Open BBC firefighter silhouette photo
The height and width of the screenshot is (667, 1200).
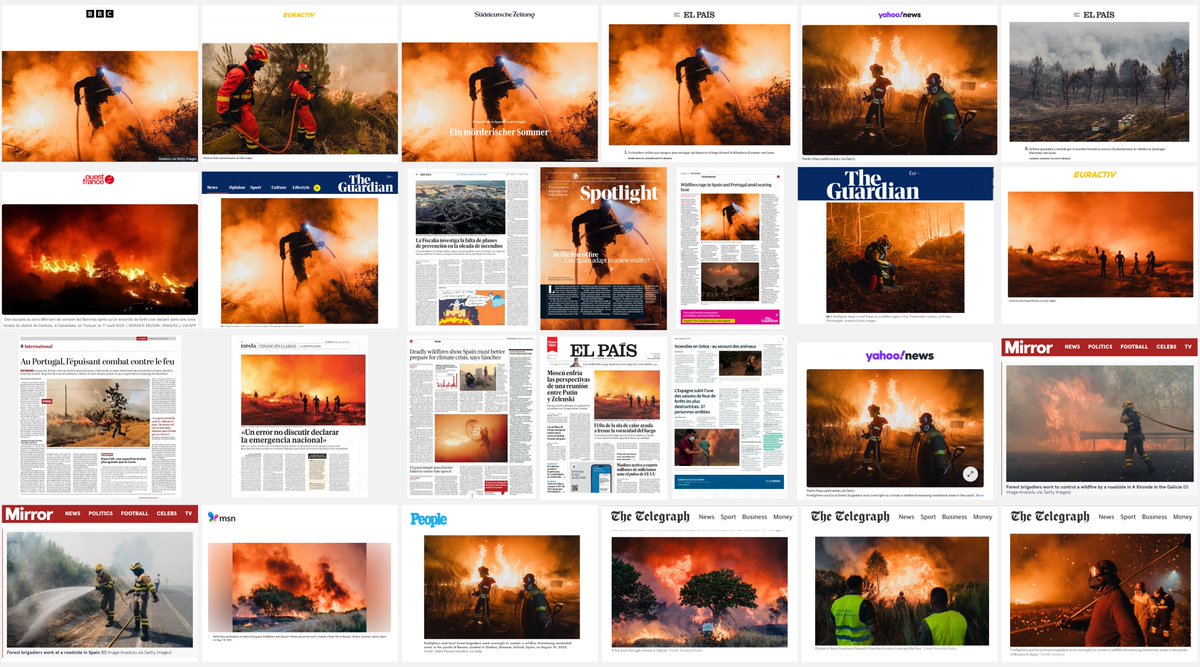coord(100,104)
